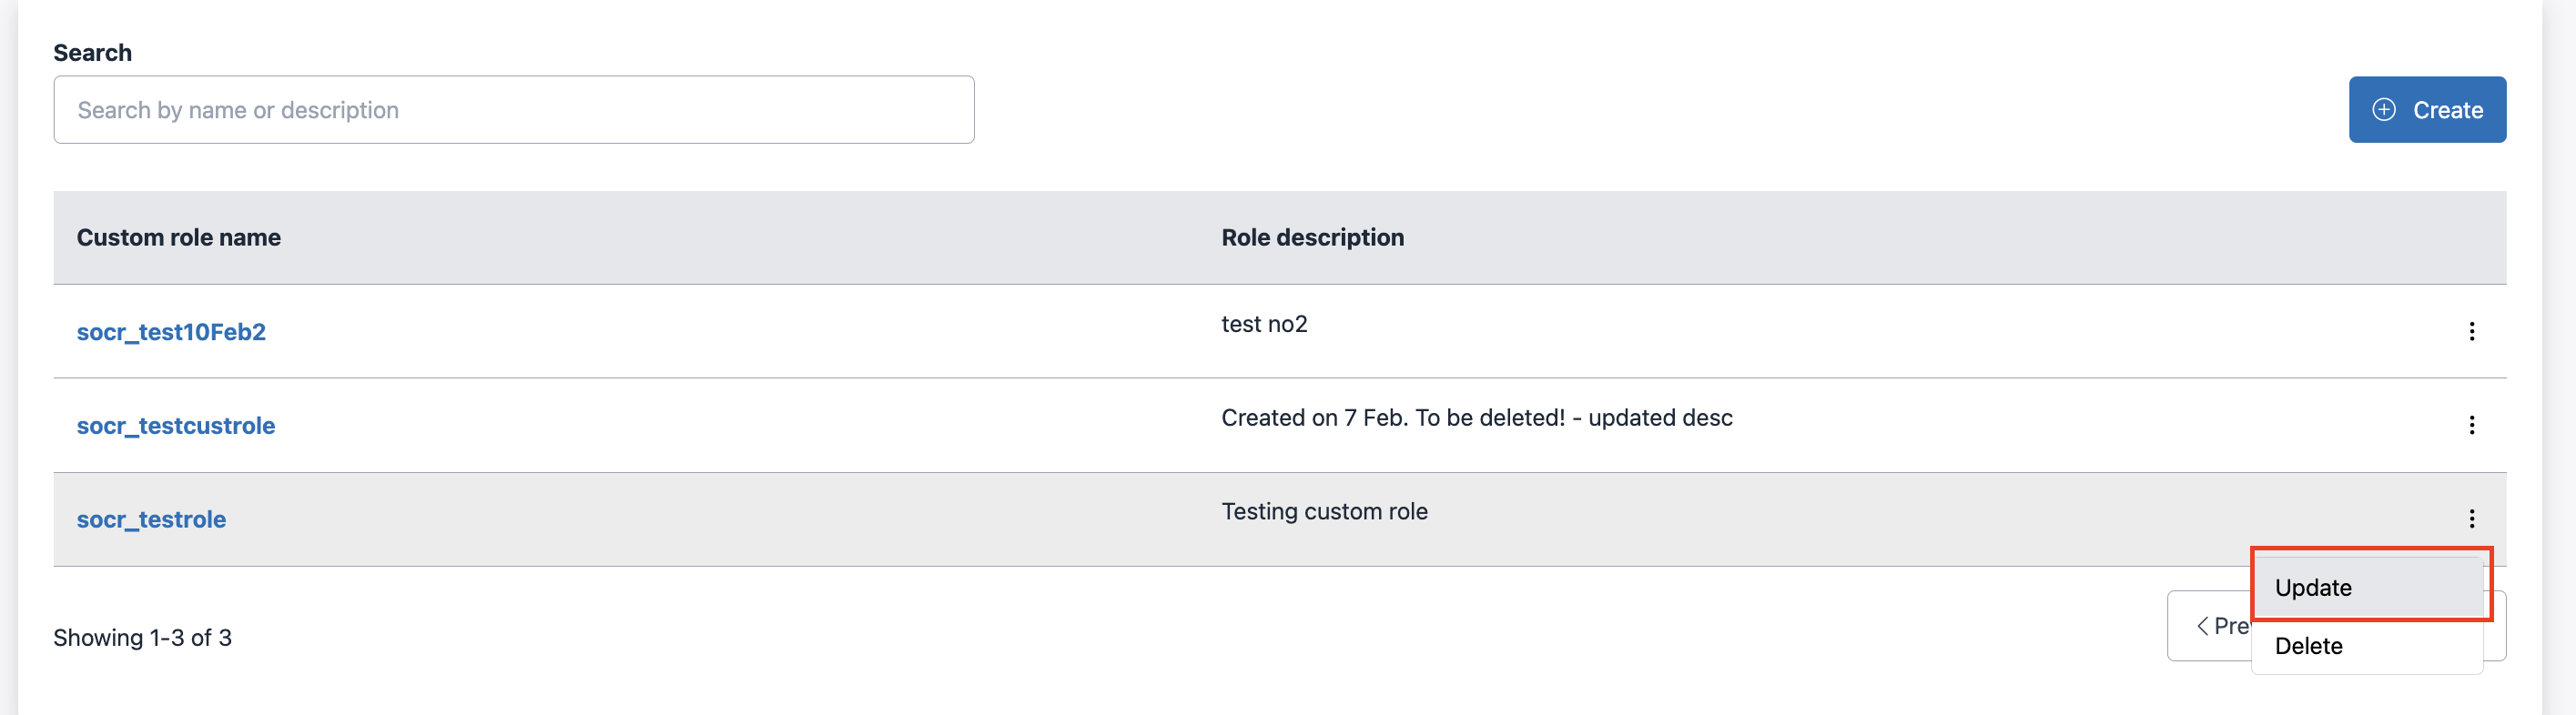2576x715 pixels.
Task: Click the plus icon on the Create button
Action: tap(2383, 110)
